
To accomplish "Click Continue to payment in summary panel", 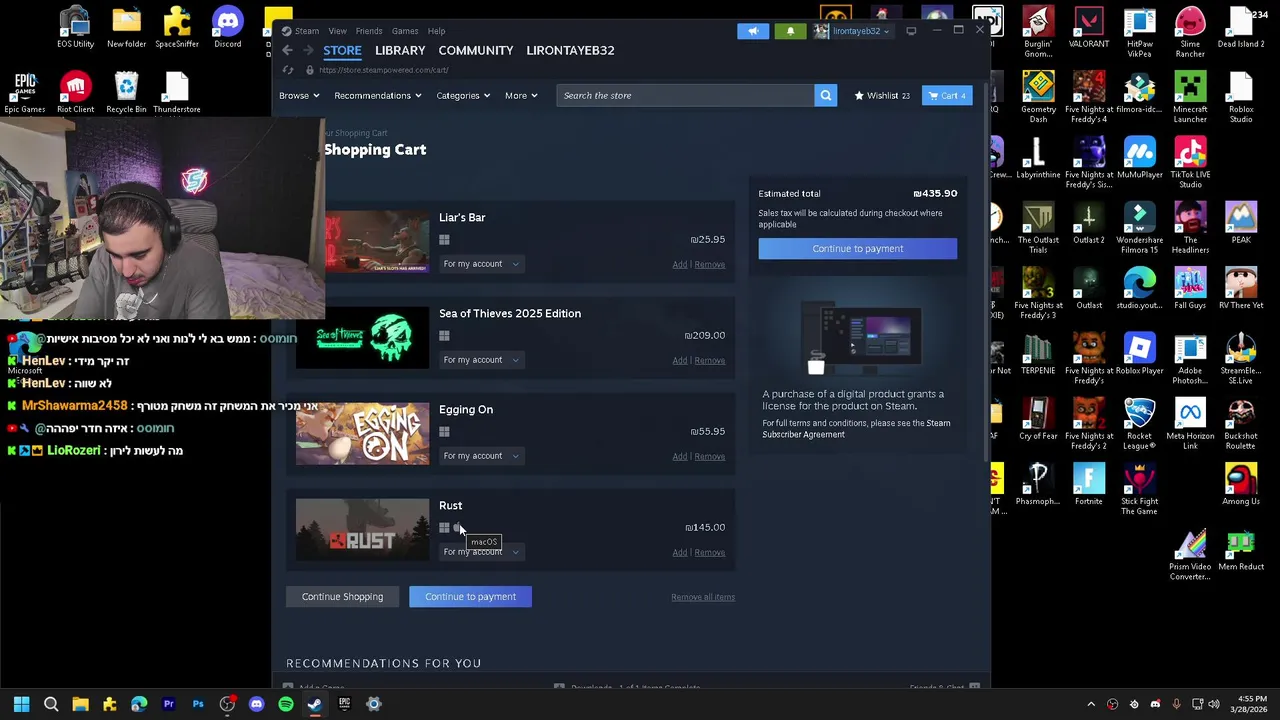I will tap(857, 249).
